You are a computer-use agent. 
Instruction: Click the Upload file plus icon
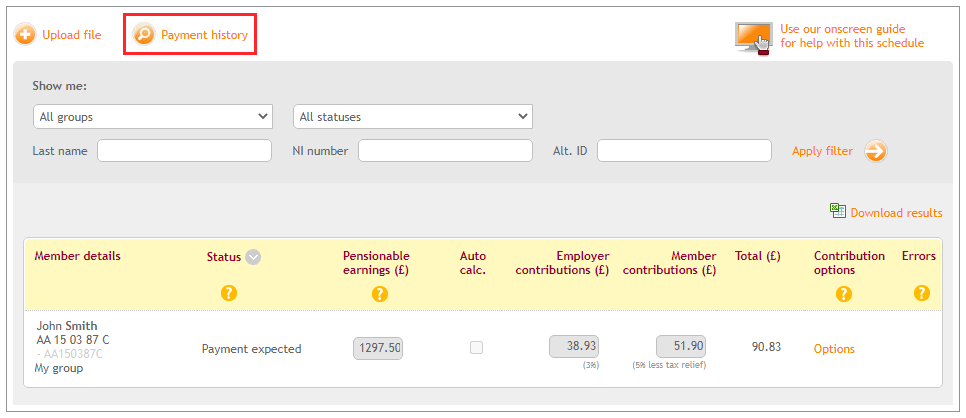click(25, 35)
